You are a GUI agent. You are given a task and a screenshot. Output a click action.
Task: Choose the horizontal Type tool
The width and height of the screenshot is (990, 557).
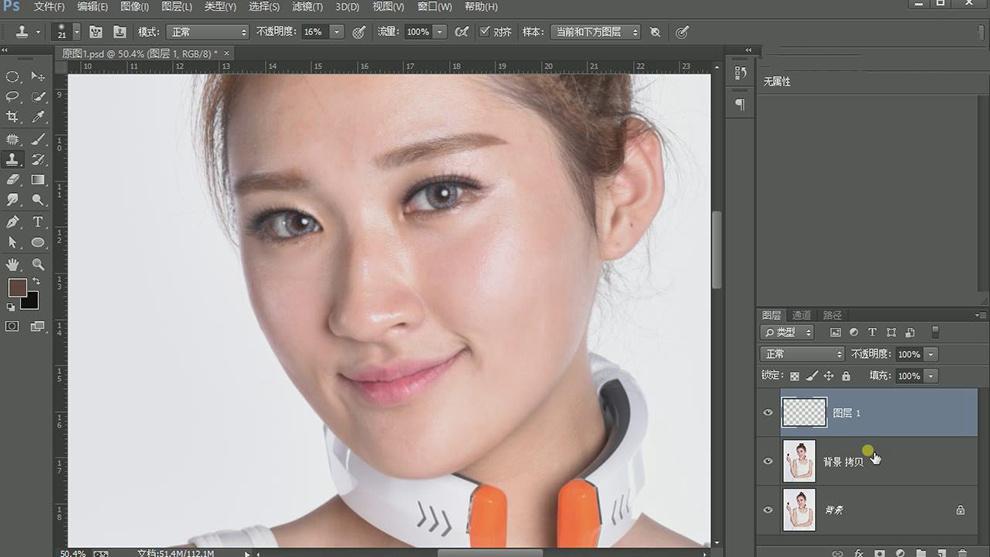pos(38,222)
